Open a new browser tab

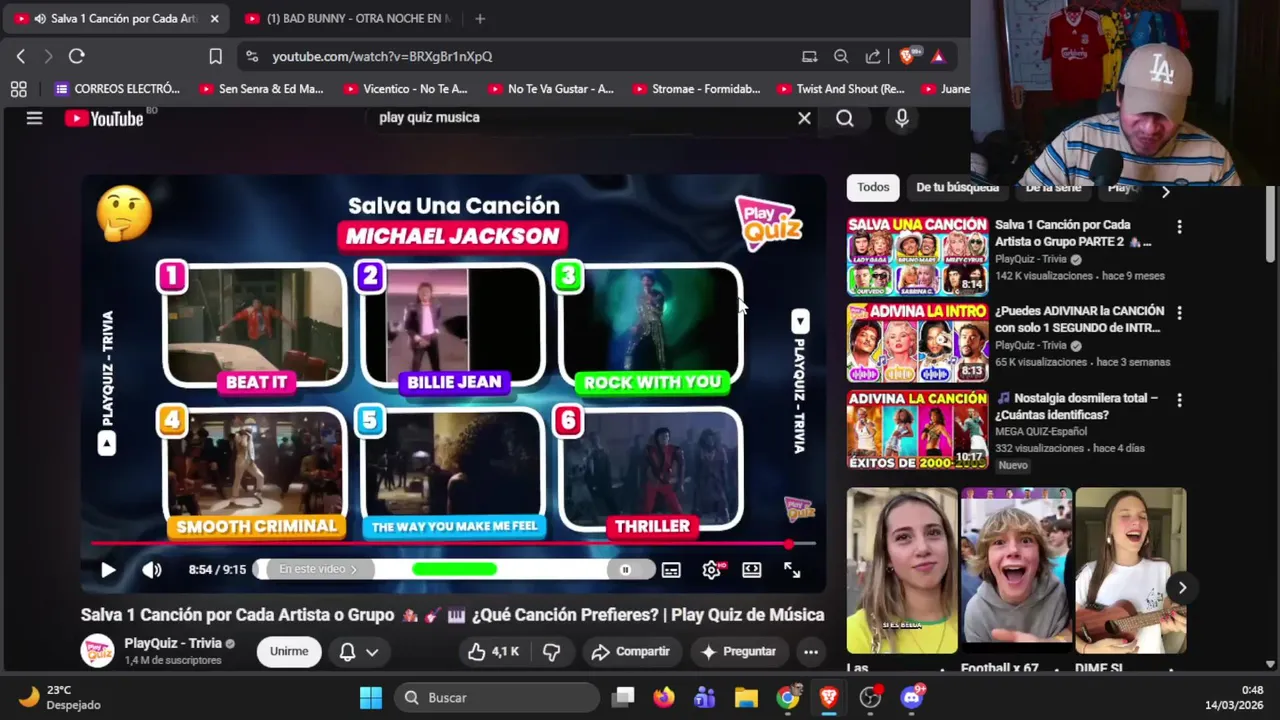pos(480,19)
